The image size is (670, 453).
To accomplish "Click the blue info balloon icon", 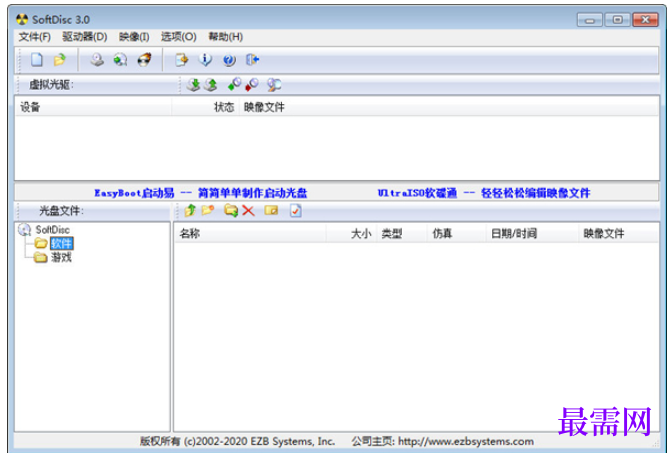I will click(206, 59).
